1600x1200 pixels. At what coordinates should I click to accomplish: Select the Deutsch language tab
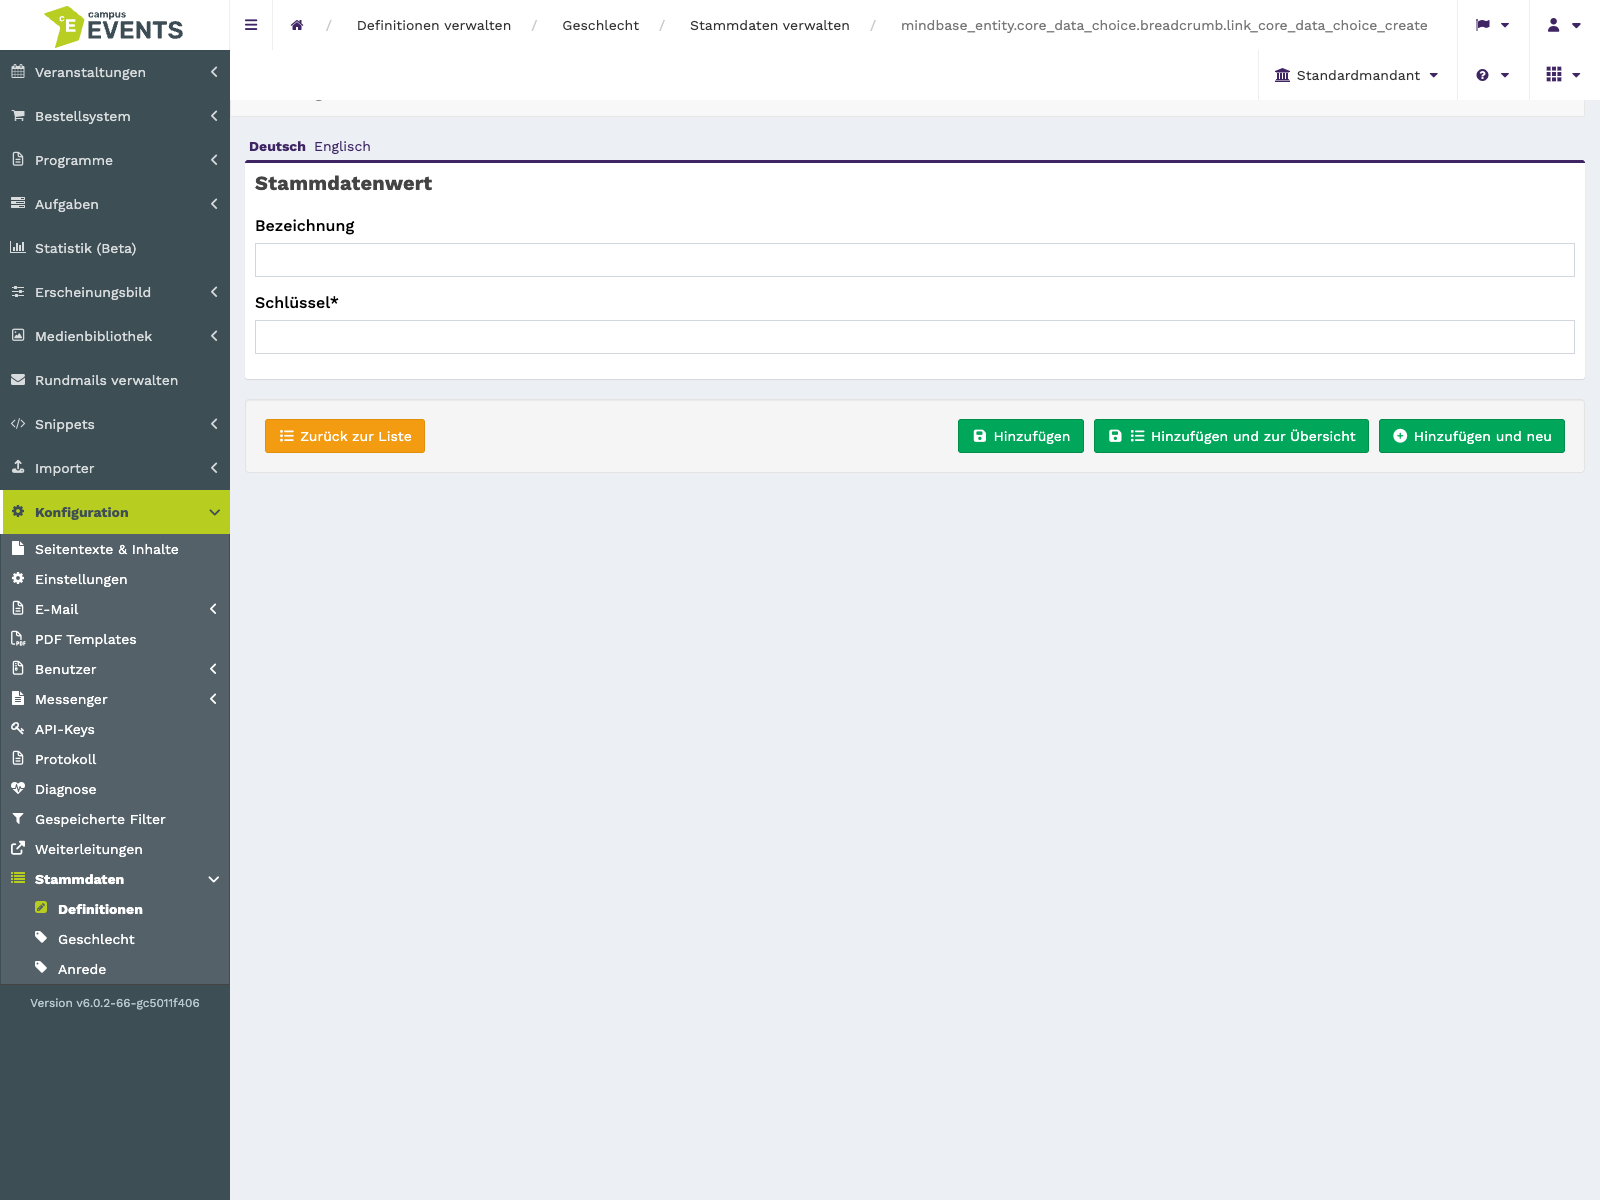pos(277,146)
